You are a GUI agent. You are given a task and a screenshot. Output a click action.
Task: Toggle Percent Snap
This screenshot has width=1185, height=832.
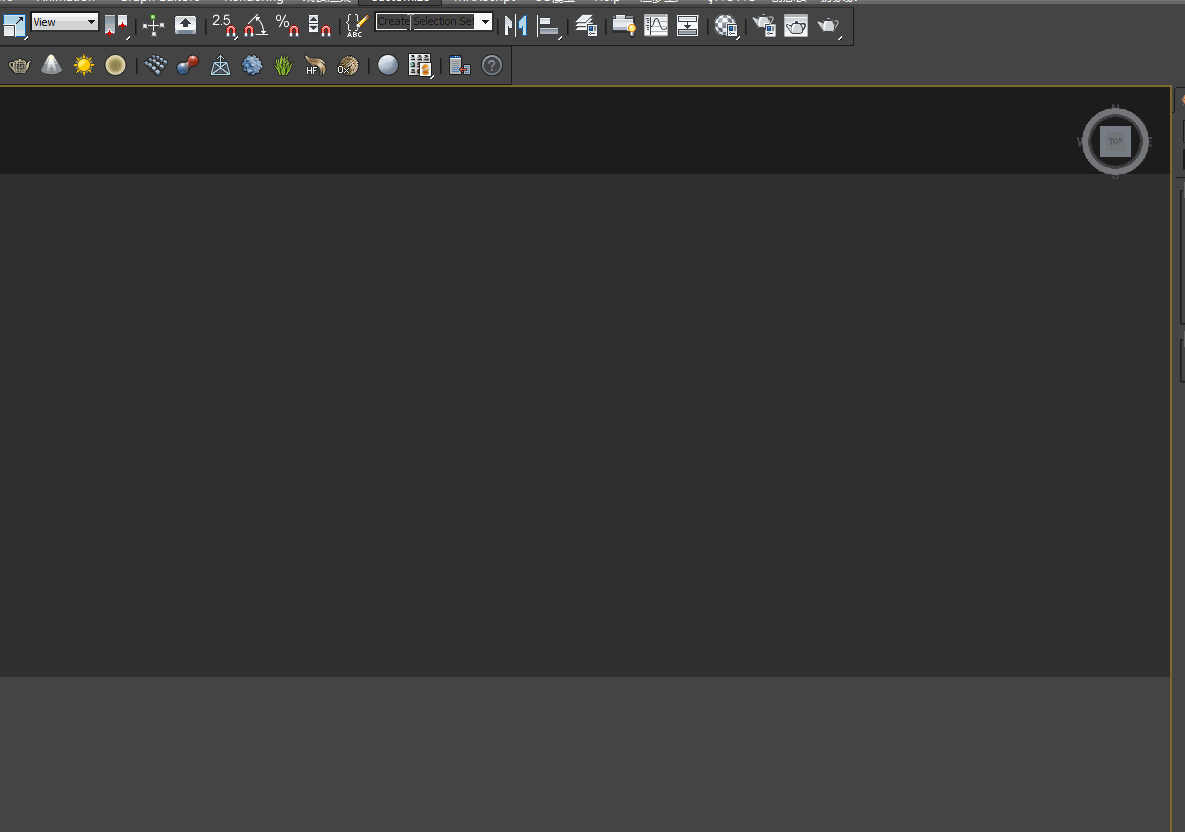coord(287,26)
